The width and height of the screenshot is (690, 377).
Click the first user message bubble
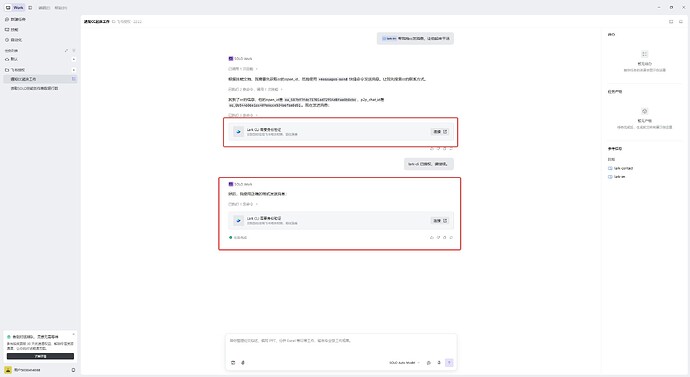coord(415,38)
